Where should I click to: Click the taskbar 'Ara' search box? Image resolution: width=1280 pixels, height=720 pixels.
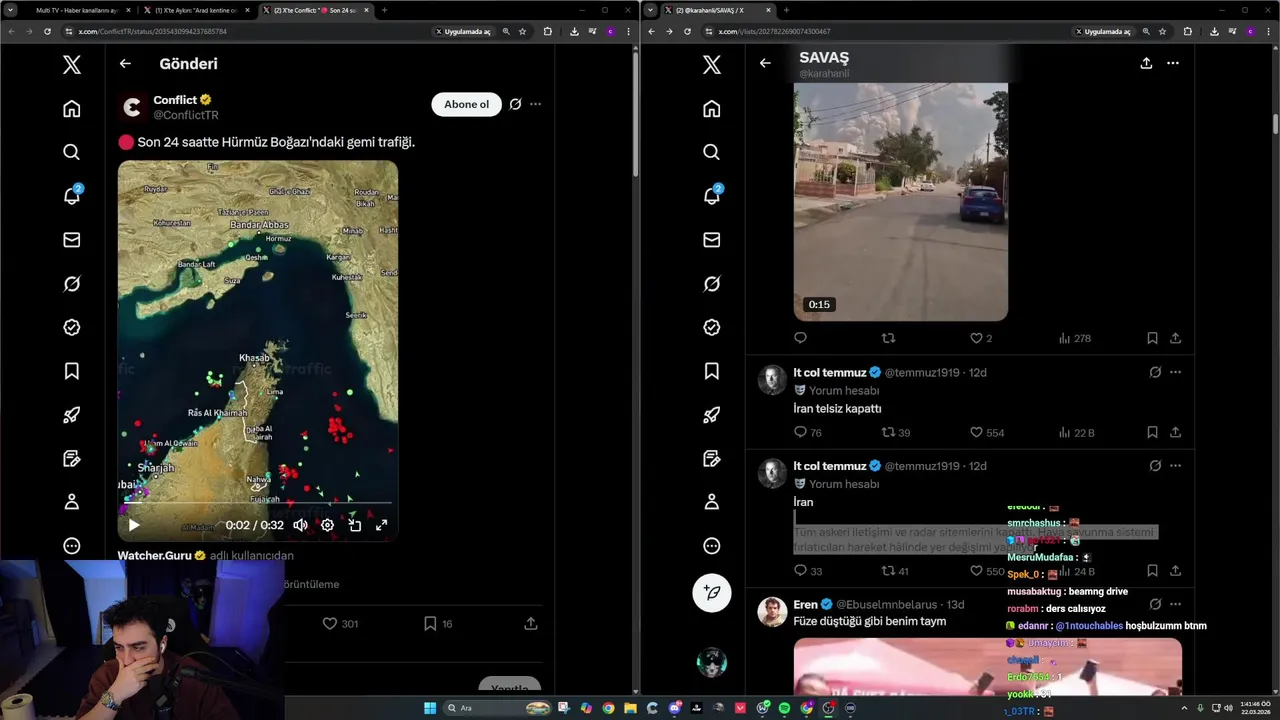[x=497, y=708]
